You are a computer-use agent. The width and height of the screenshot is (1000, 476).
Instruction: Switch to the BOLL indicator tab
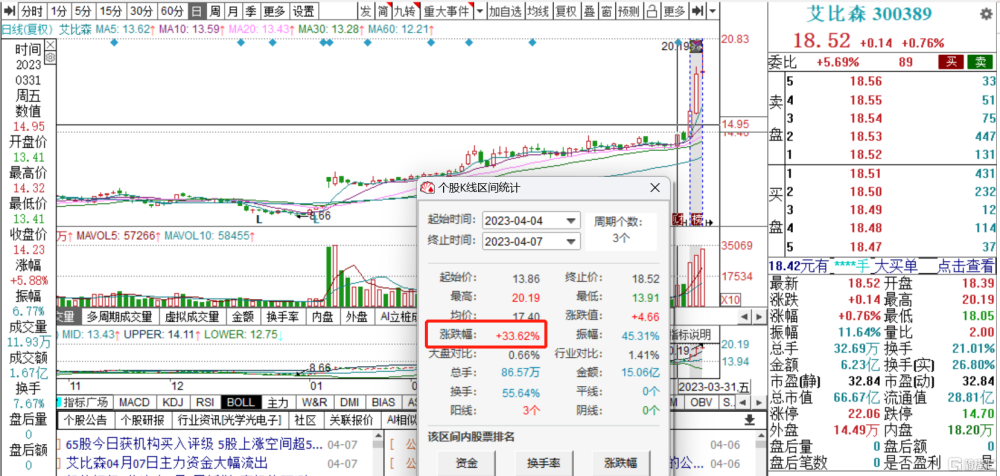pos(240,403)
